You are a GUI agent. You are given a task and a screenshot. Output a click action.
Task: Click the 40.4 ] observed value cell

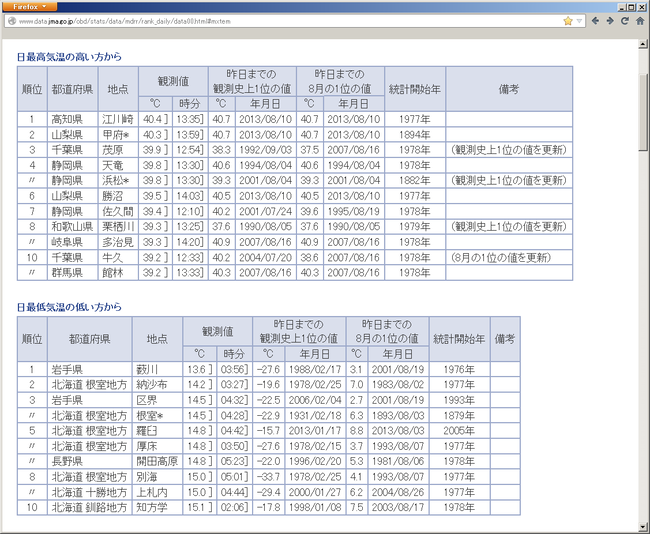(x=155, y=119)
